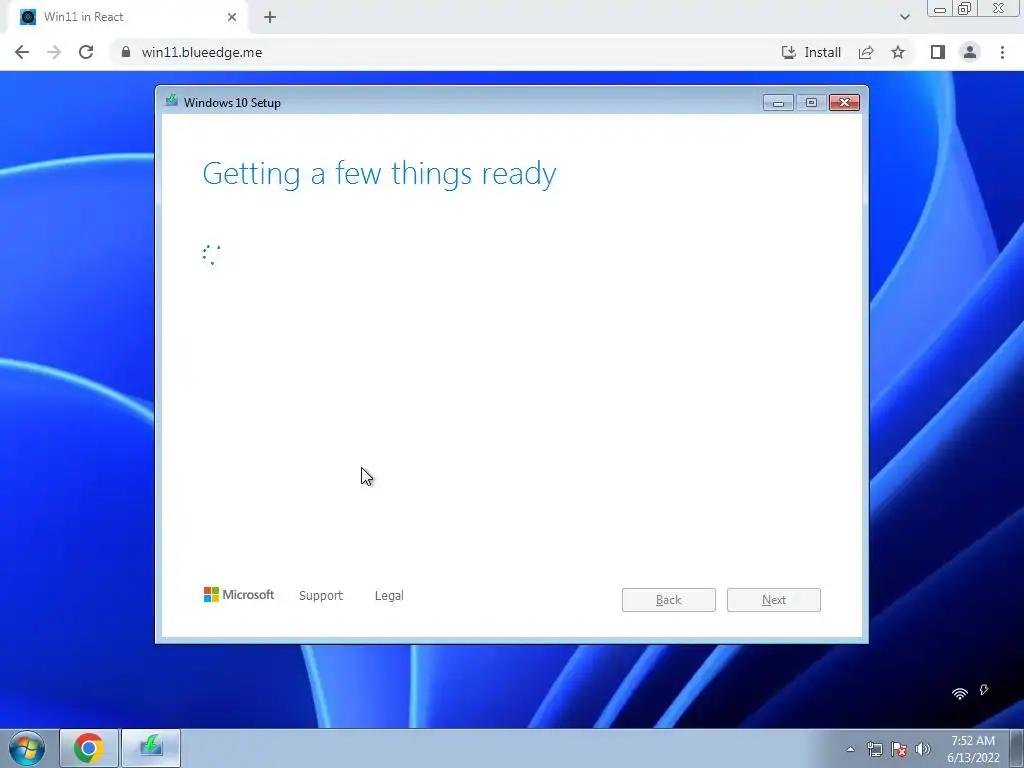
Task: Click the Back button in Setup
Action: pyautogui.click(x=669, y=600)
